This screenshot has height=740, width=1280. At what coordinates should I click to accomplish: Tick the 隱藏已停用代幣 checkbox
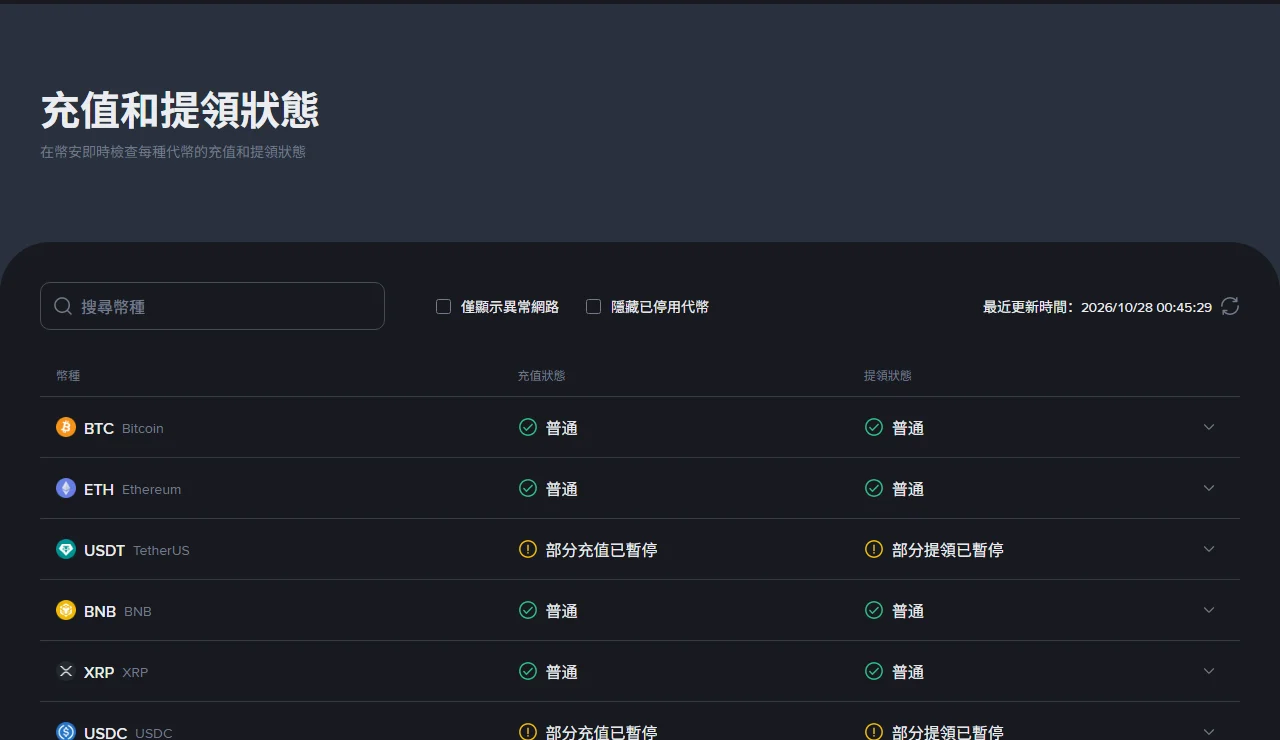point(594,307)
